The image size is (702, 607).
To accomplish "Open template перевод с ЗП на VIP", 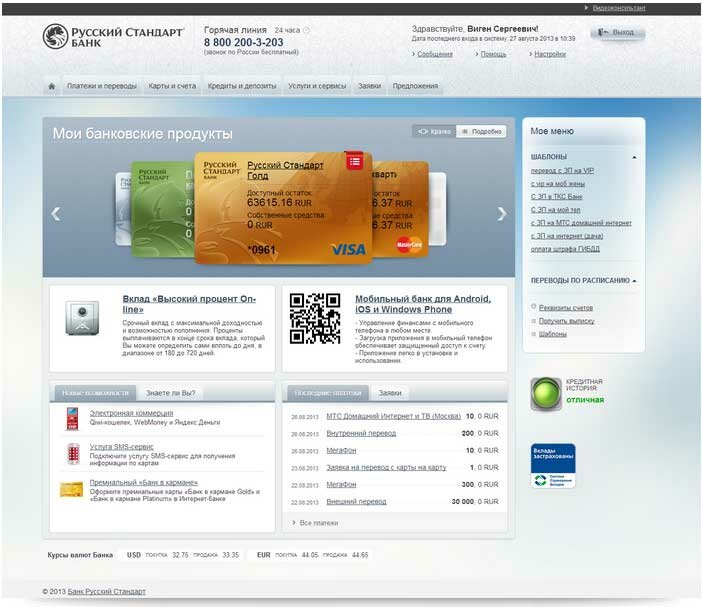I will tap(562, 171).
